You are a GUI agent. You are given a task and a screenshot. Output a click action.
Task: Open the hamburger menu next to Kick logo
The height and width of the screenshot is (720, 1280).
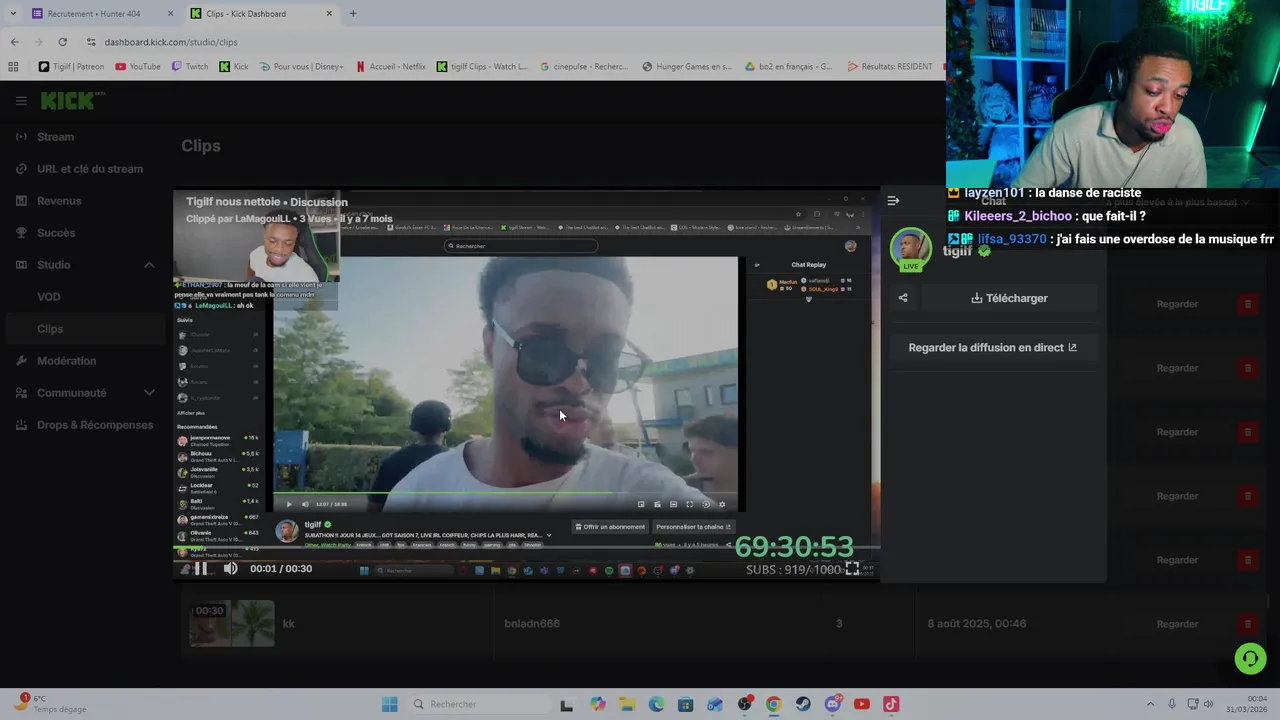[21, 100]
